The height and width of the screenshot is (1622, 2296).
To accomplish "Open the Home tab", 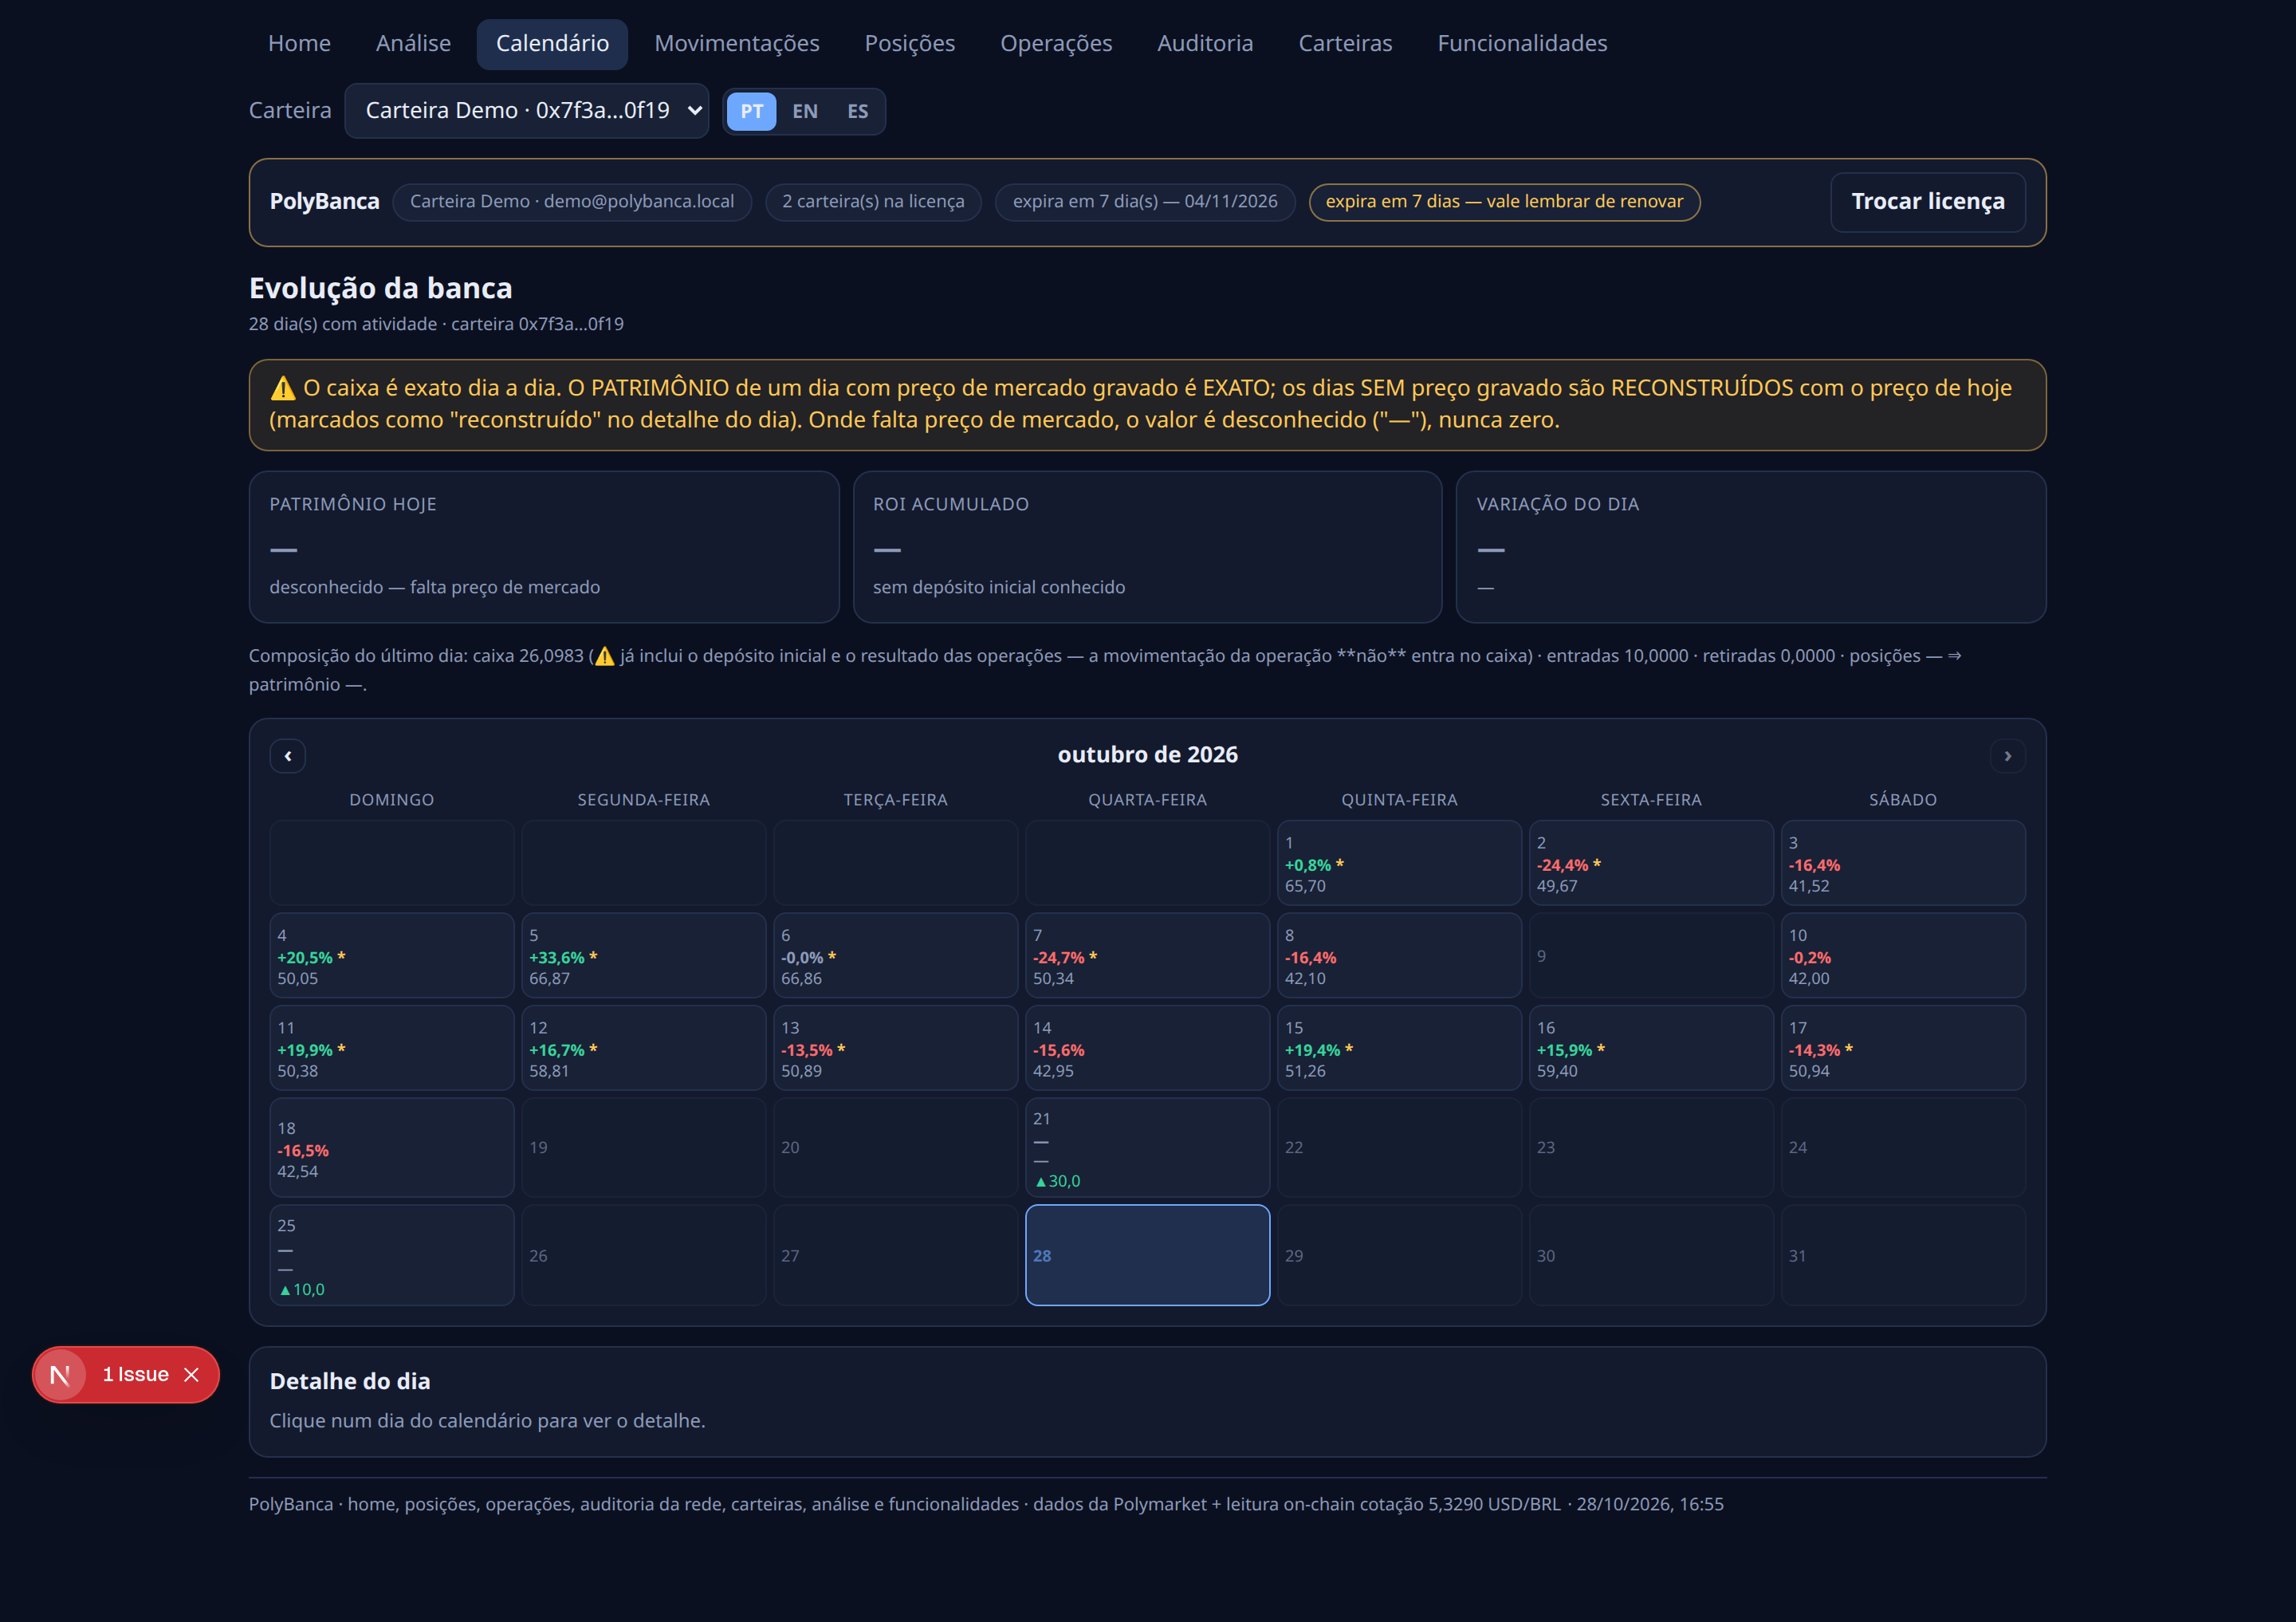I will (x=299, y=44).
